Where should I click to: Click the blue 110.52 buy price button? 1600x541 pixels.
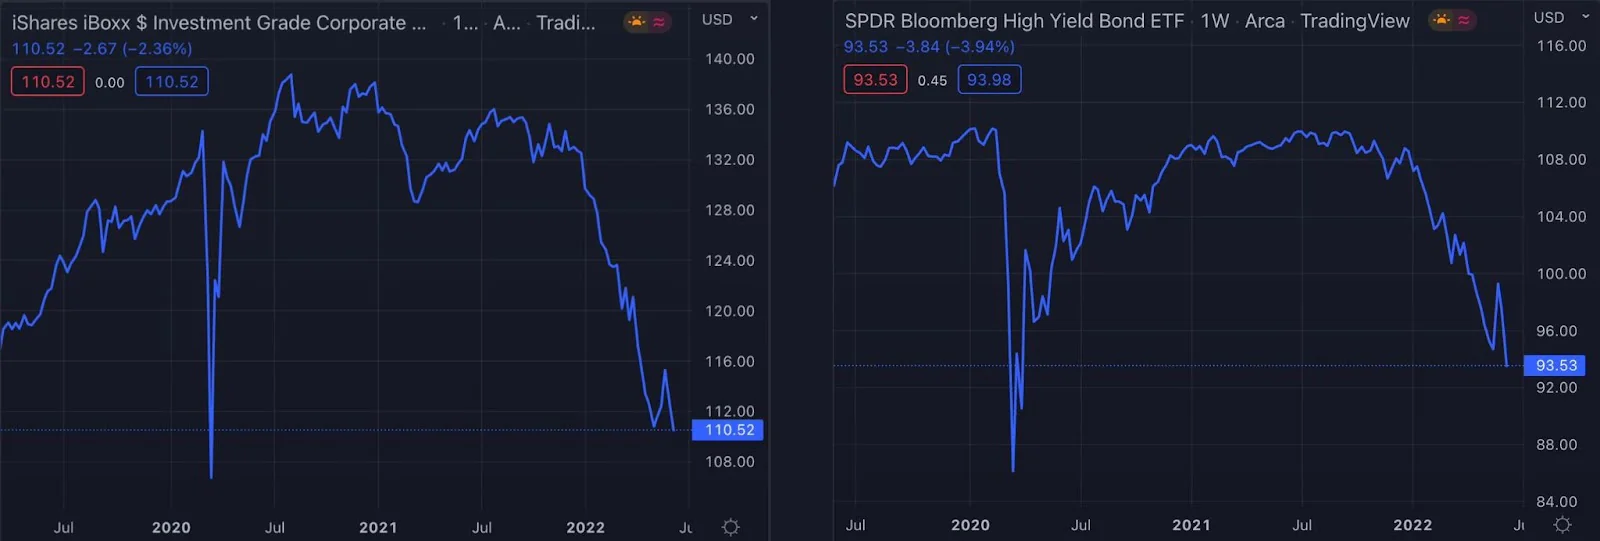[x=172, y=82]
